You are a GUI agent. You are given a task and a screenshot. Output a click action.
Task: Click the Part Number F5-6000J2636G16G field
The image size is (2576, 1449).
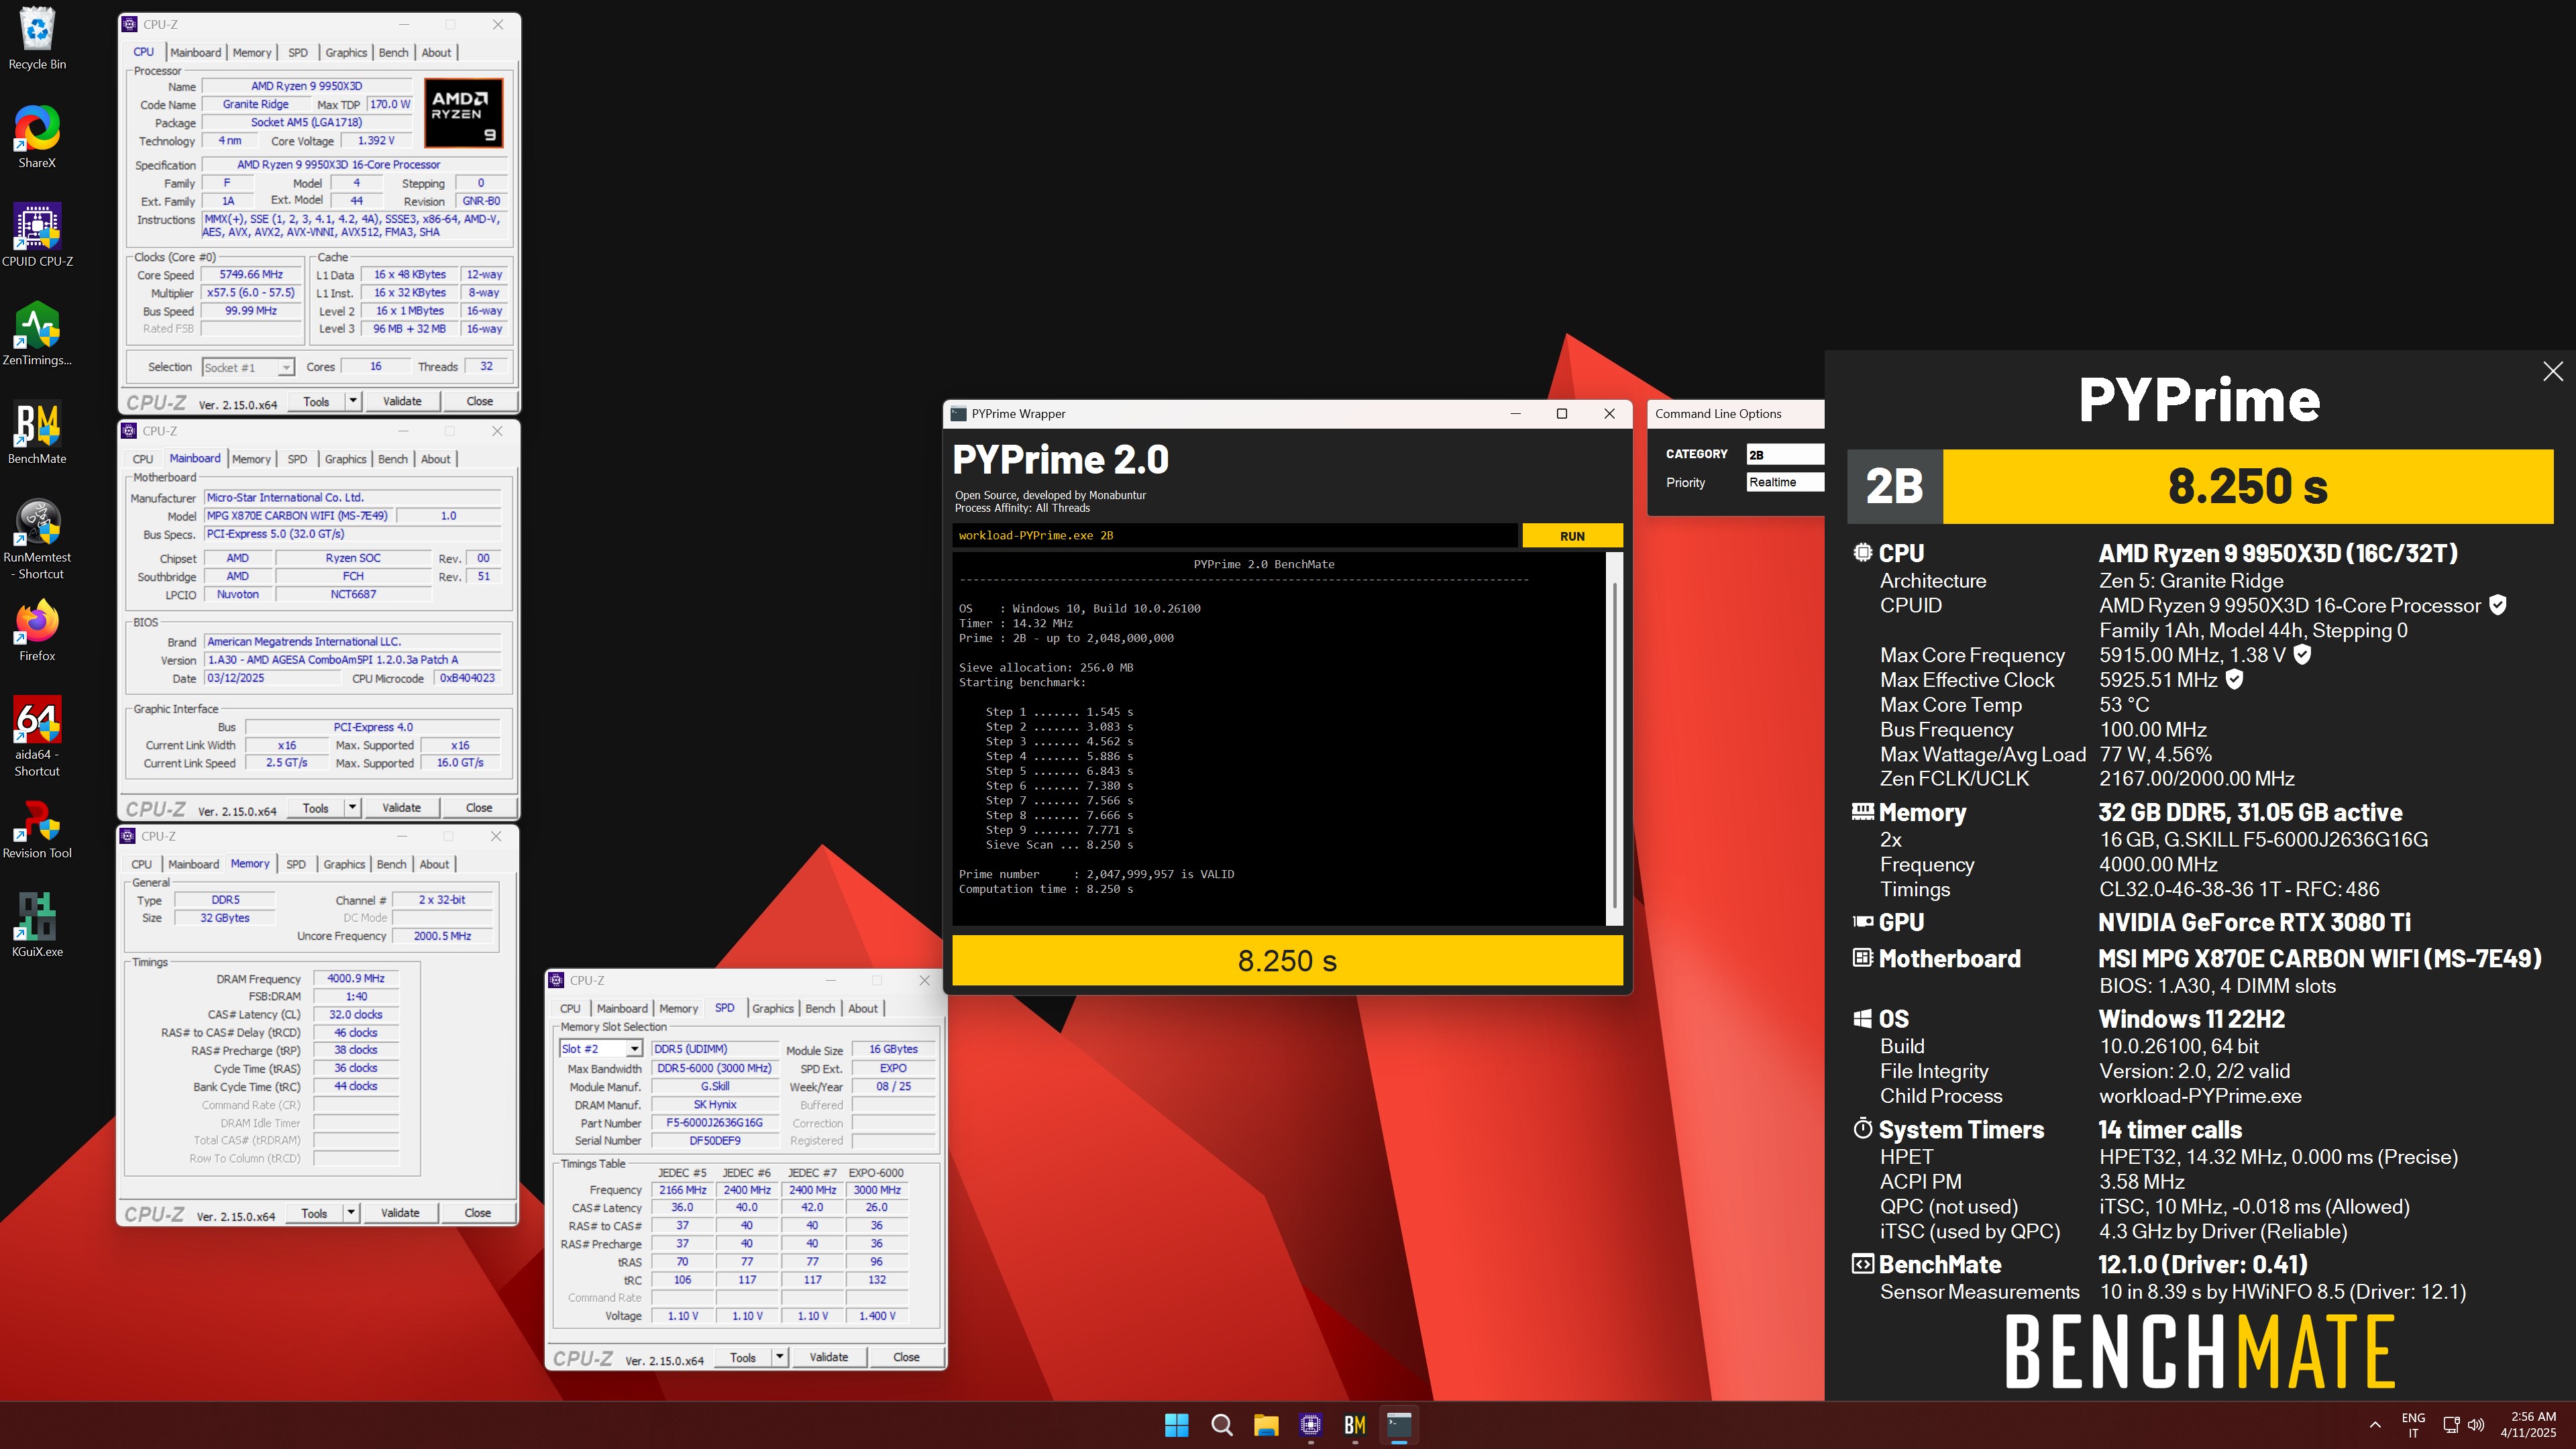(x=715, y=1123)
